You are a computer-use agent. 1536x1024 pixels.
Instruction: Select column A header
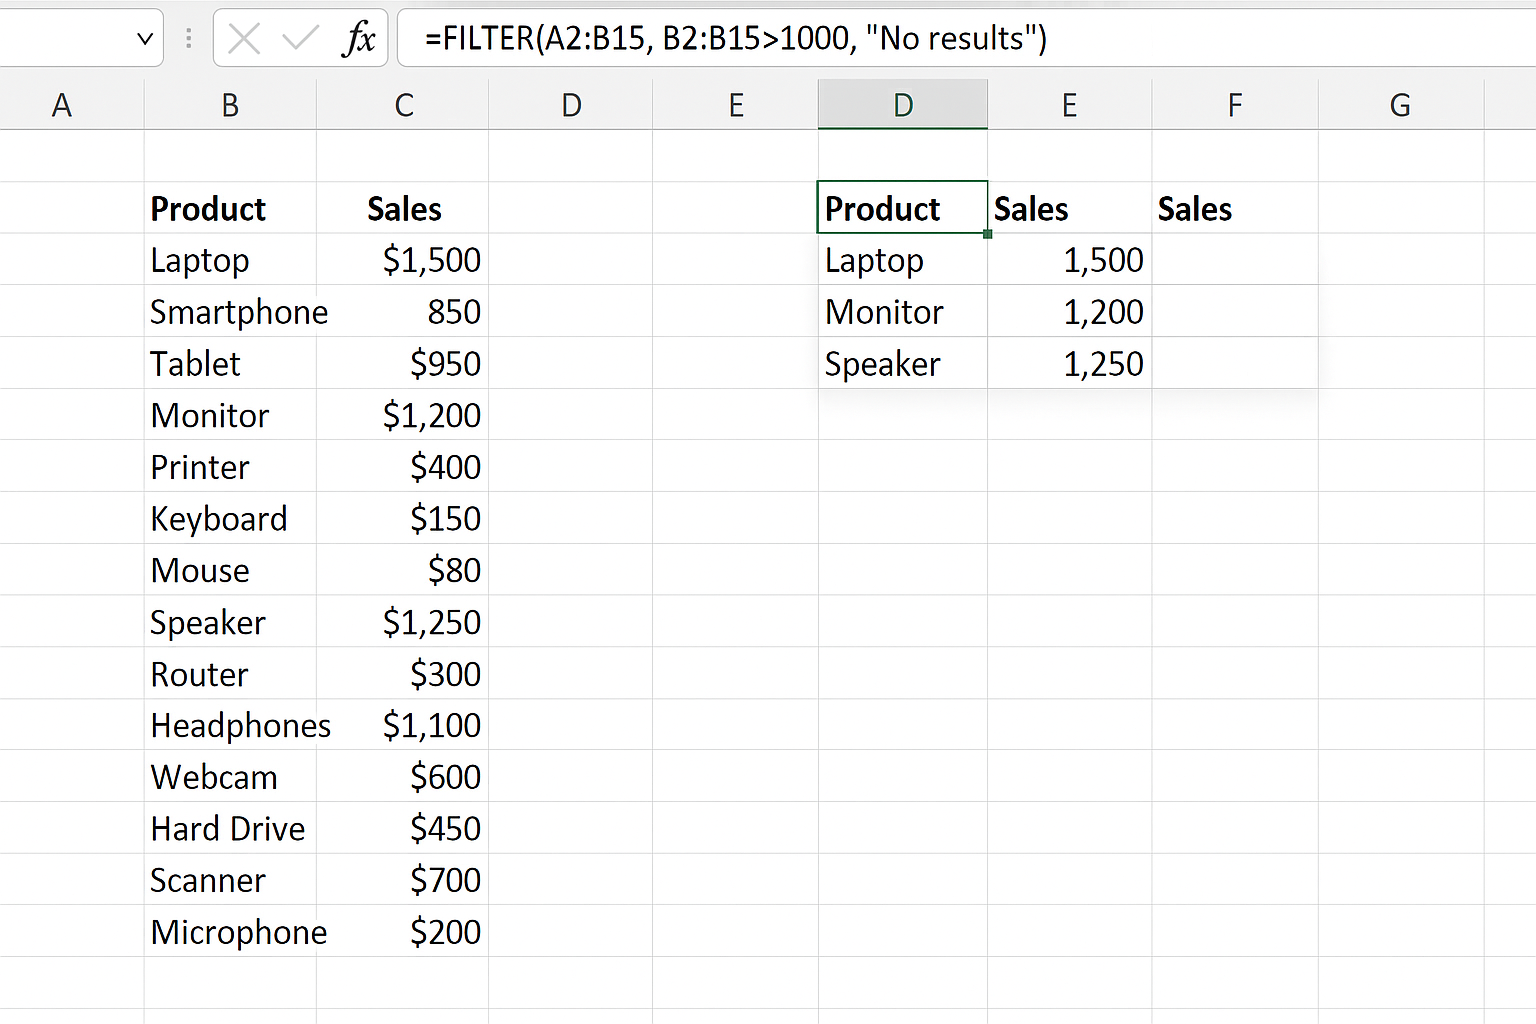62,105
